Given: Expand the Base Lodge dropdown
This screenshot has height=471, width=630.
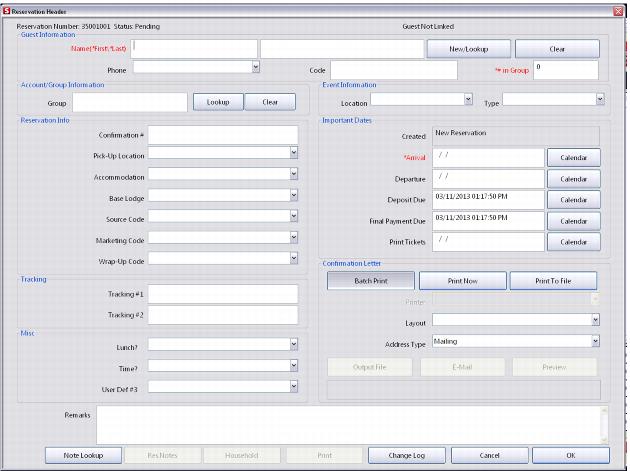Looking at the screenshot, I should click(294, 195).
